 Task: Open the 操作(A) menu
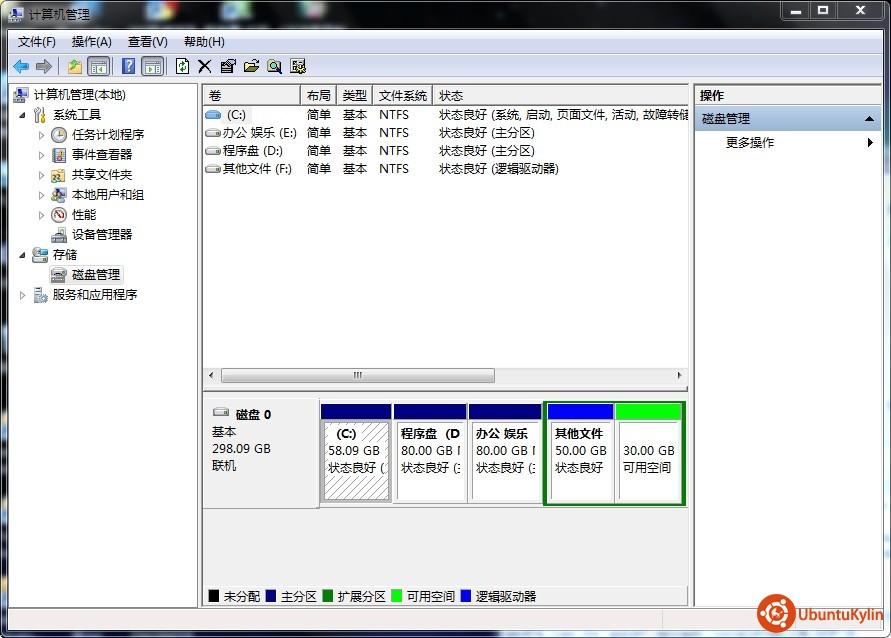coord(91,42)
